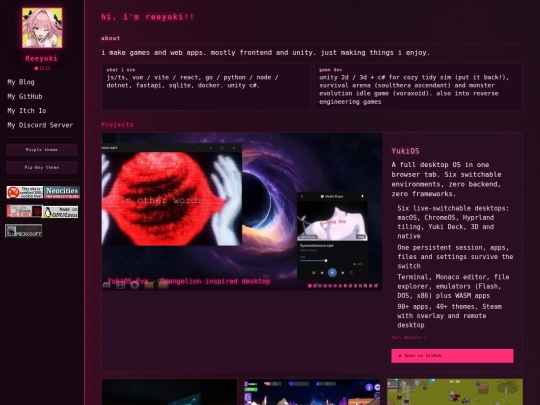Image resolution: width=540 pixels, height=405 pixels.
Task: Click the 'about' section heading
Action: [111, 38]
